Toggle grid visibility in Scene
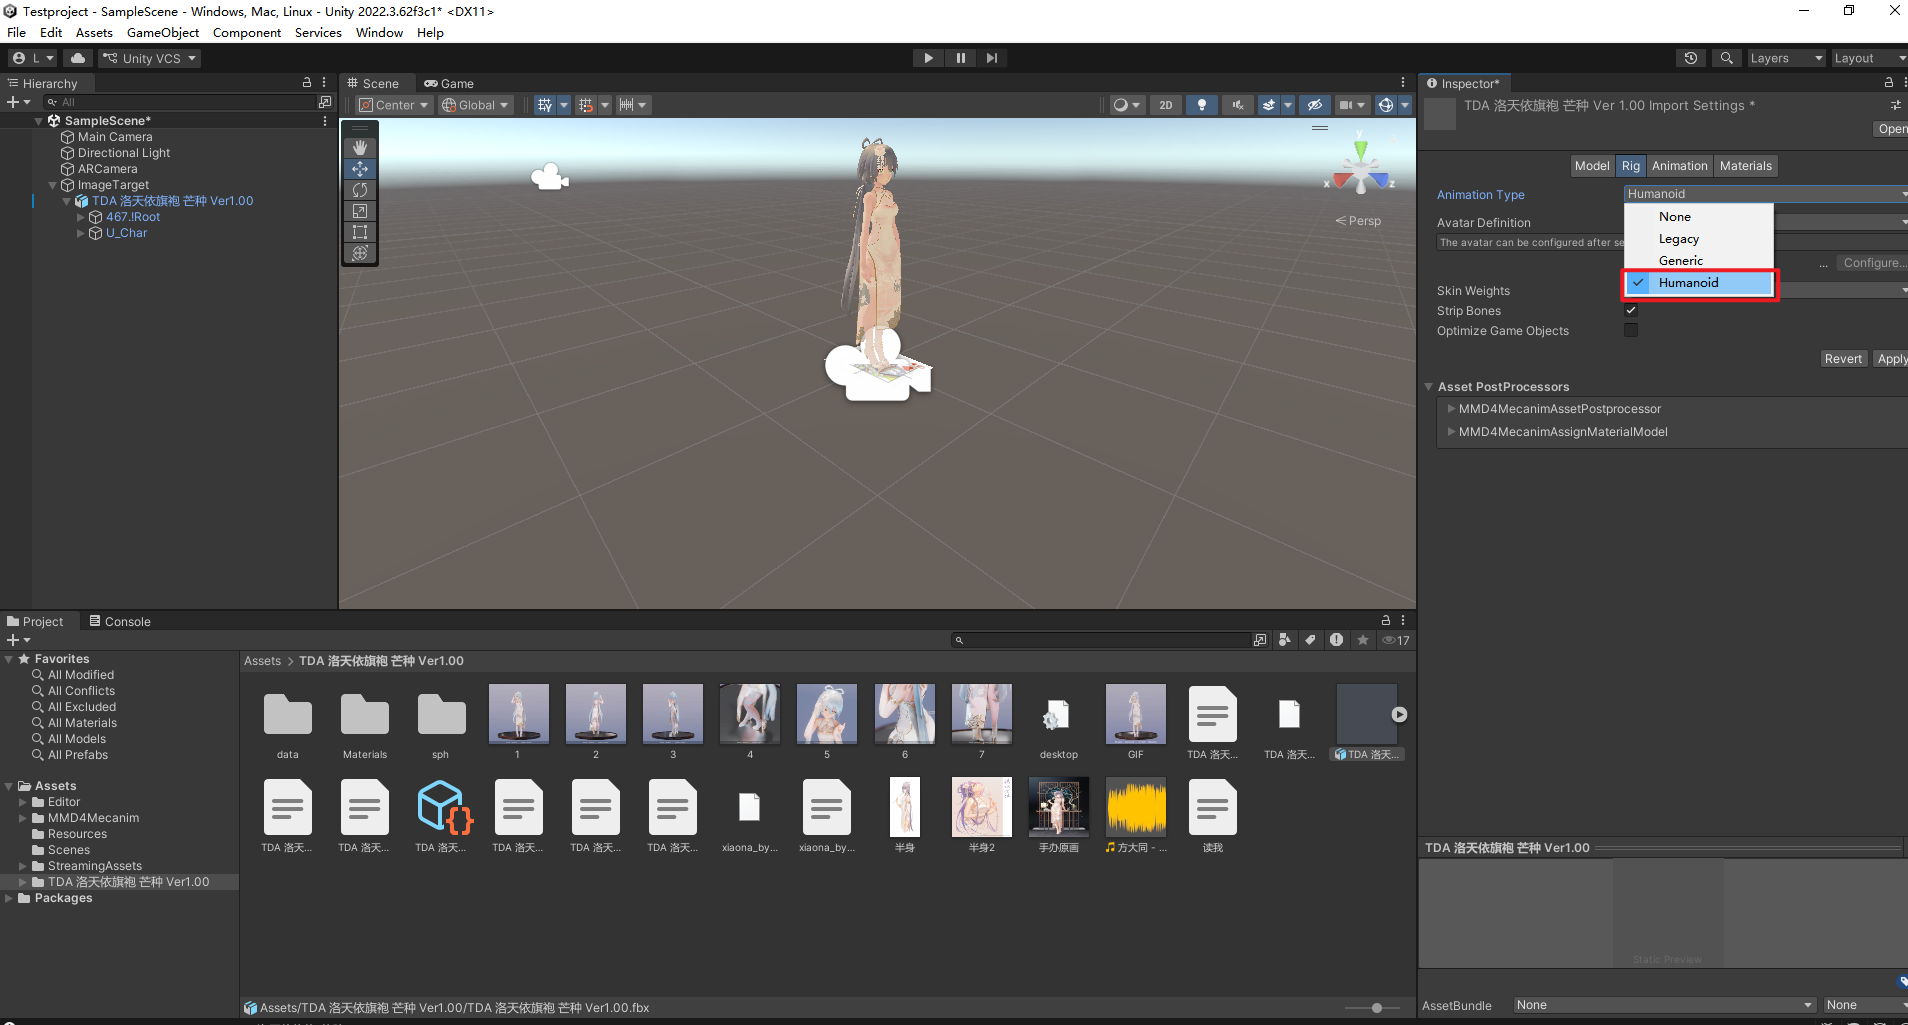Image resolution: width=1908 pixels, height=1025 pixels. [x=544, y=105]
